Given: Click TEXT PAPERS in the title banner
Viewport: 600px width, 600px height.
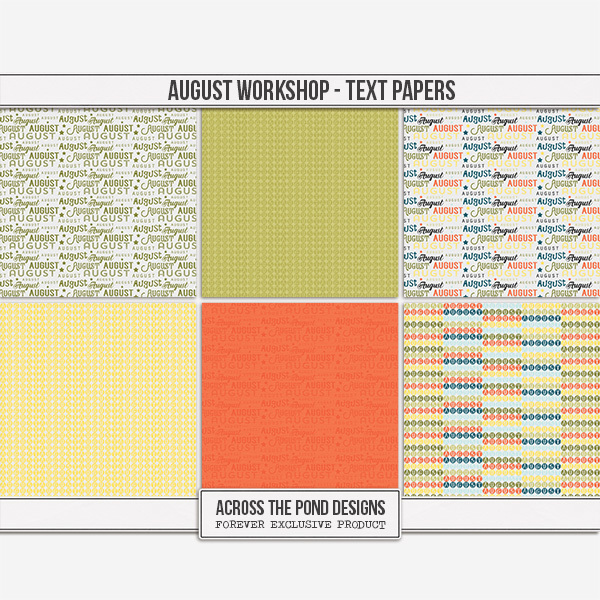Looking at the screenshot, I should 395,90.
